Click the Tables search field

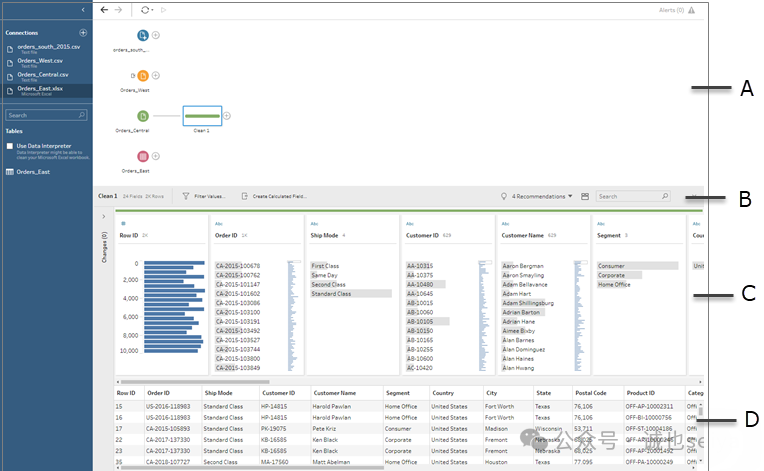[46, 115]
